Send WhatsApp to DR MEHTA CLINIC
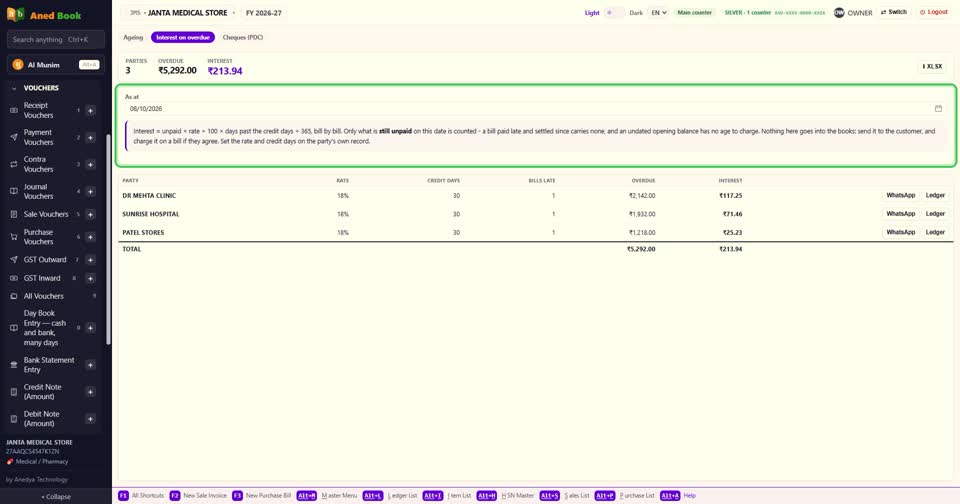 901,195
